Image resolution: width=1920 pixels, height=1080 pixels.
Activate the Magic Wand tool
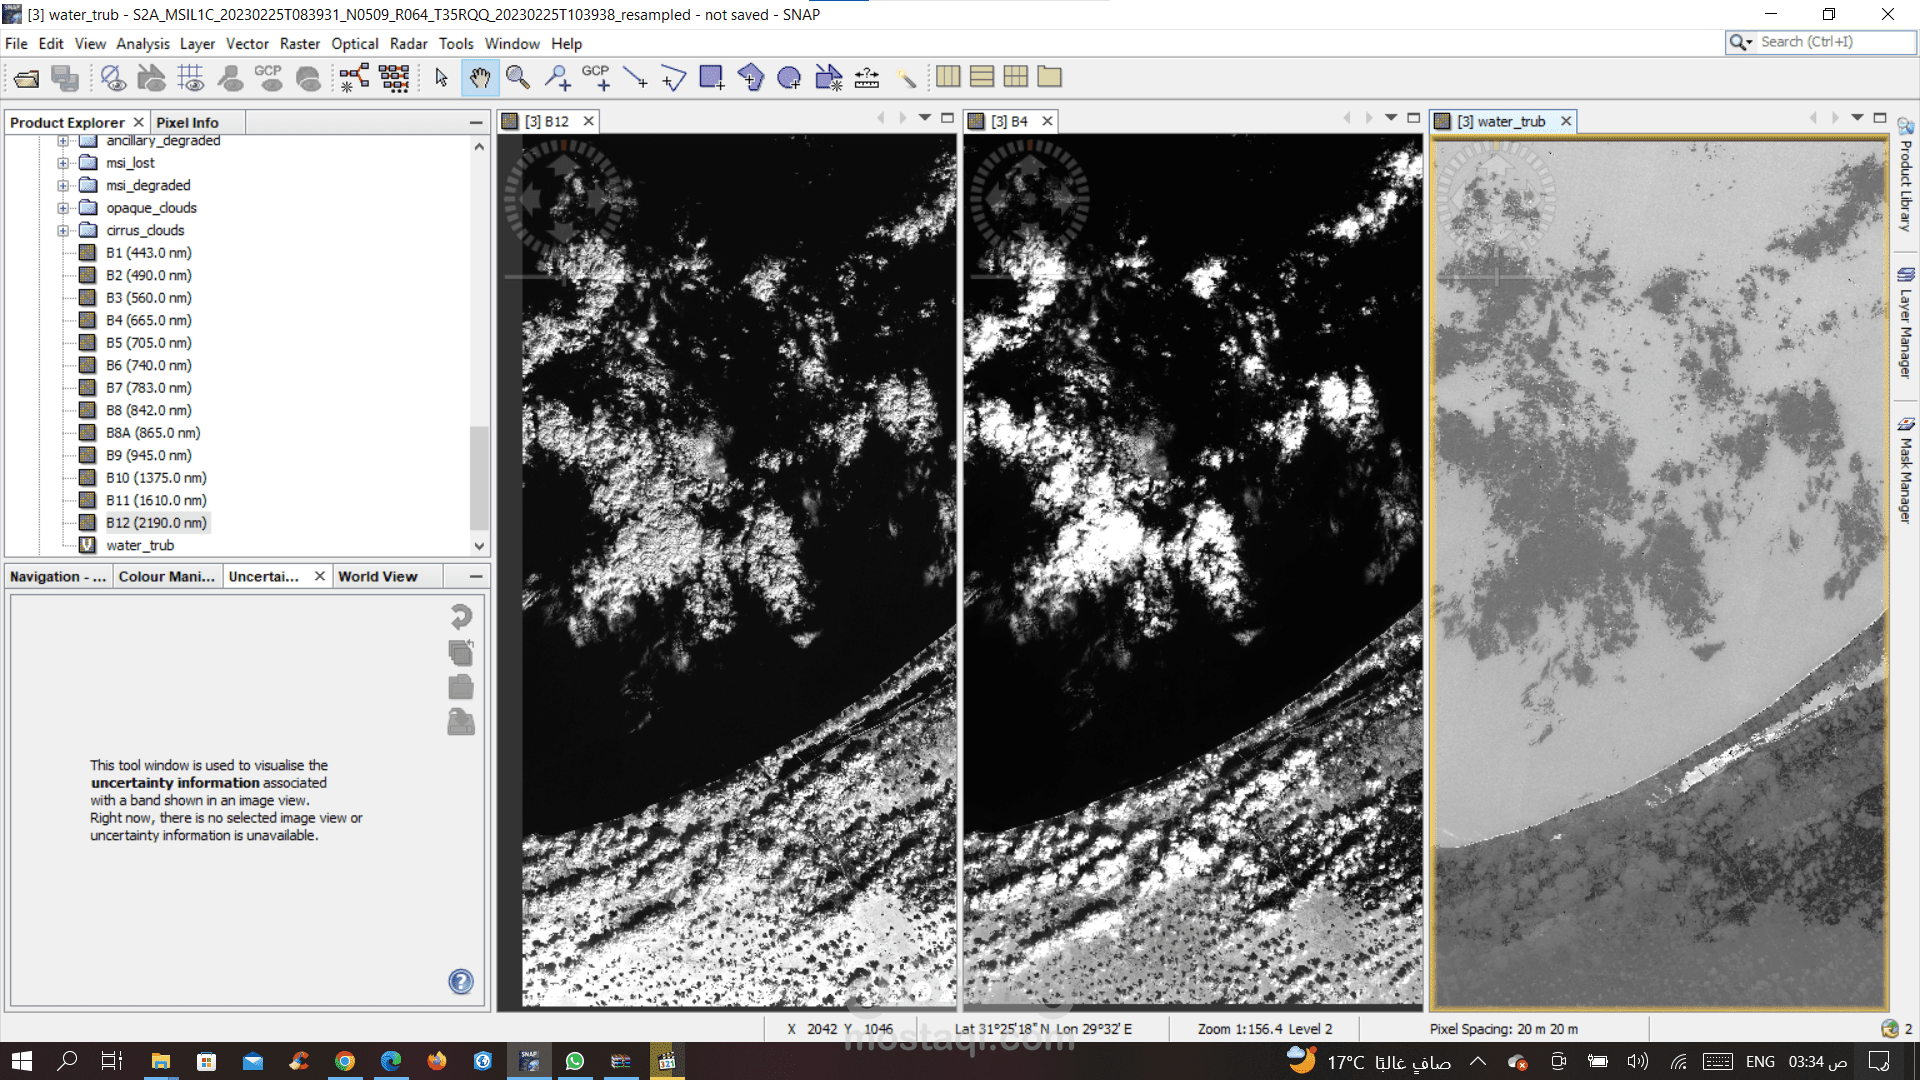point(907,77)
